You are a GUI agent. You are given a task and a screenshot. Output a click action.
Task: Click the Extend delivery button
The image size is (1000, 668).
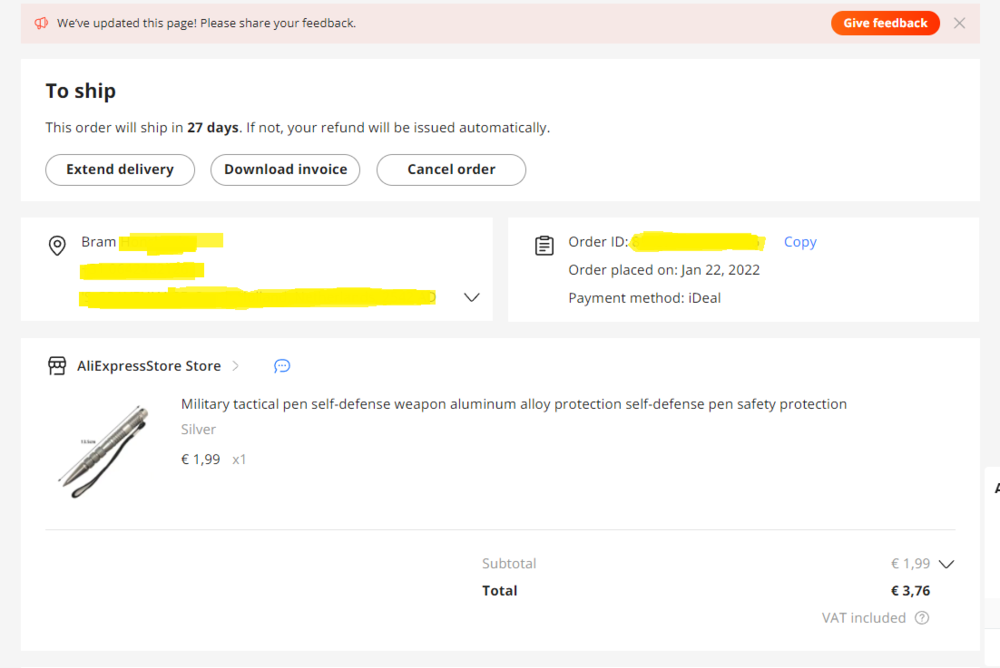(x=120, y=169)
